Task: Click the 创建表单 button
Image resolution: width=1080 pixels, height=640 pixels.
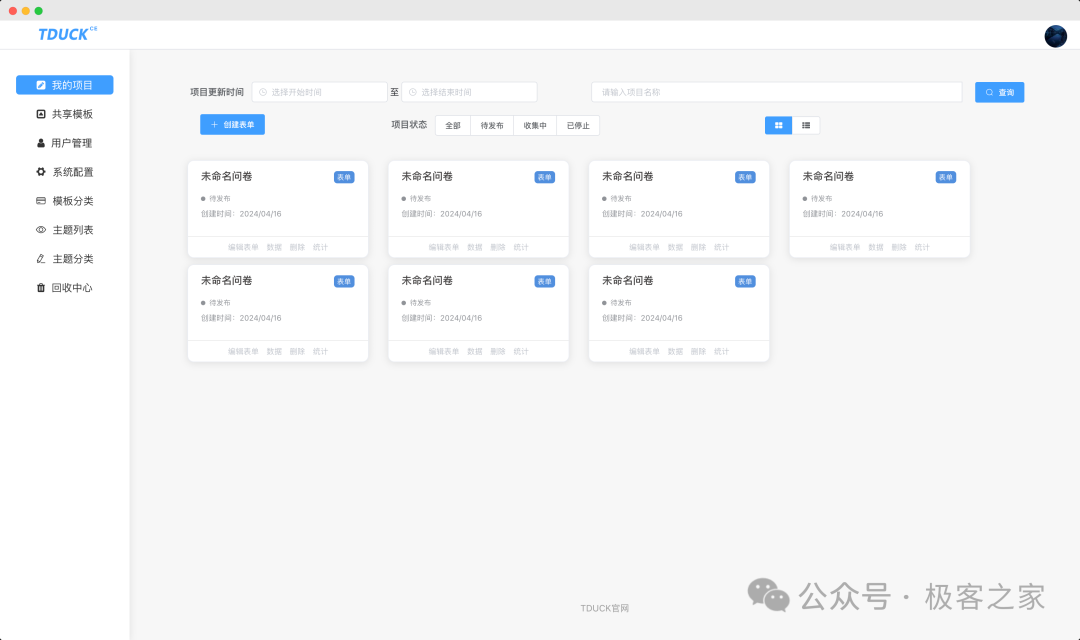Action: 232,125
